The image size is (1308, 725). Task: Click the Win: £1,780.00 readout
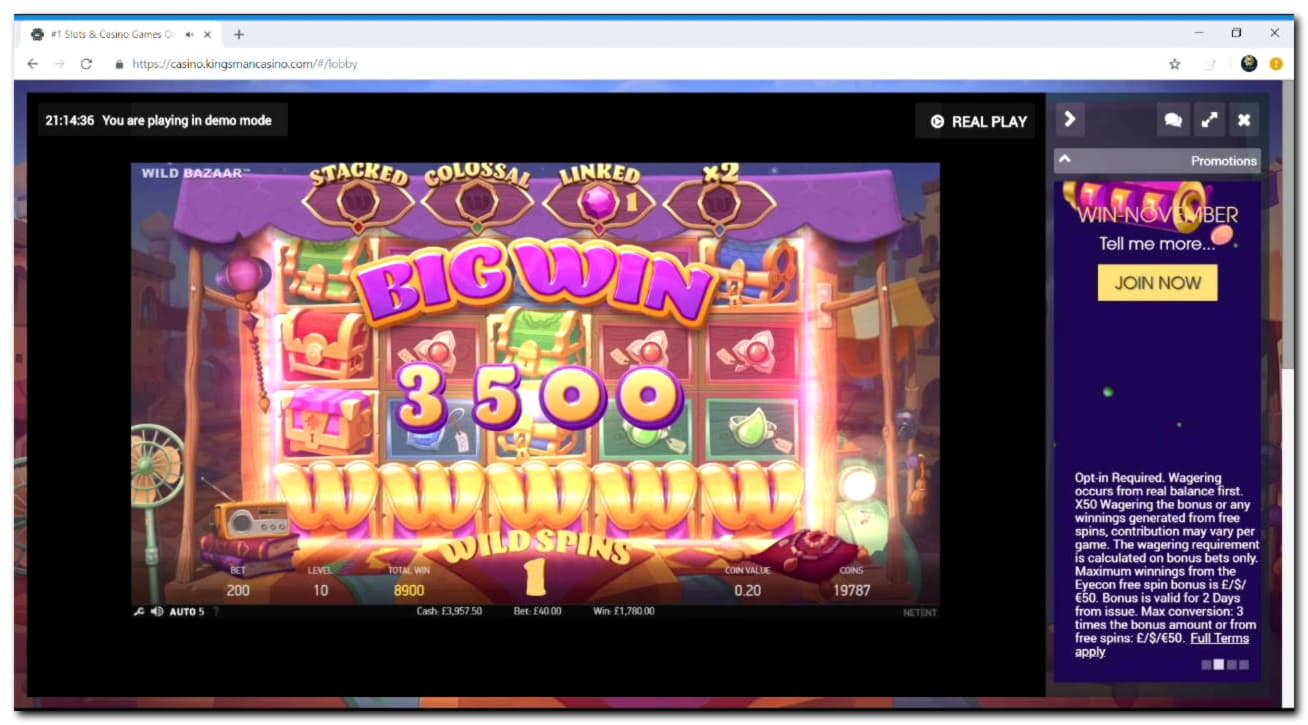coord(624,611)
